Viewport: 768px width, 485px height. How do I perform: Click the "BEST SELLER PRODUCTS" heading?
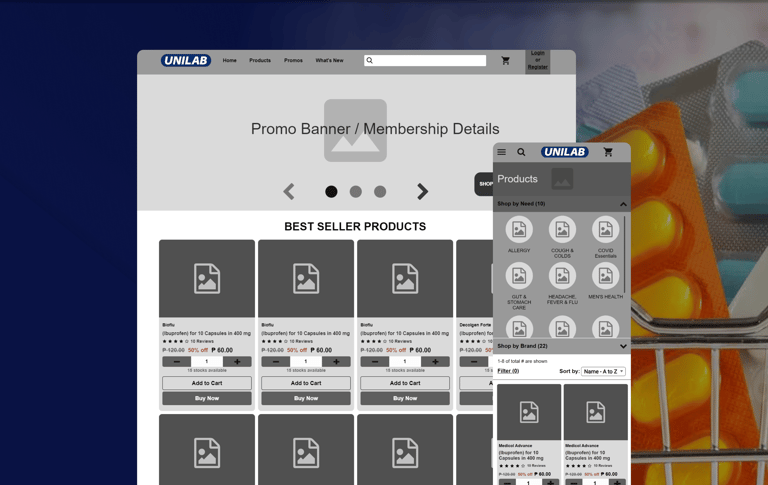(355, 226)
